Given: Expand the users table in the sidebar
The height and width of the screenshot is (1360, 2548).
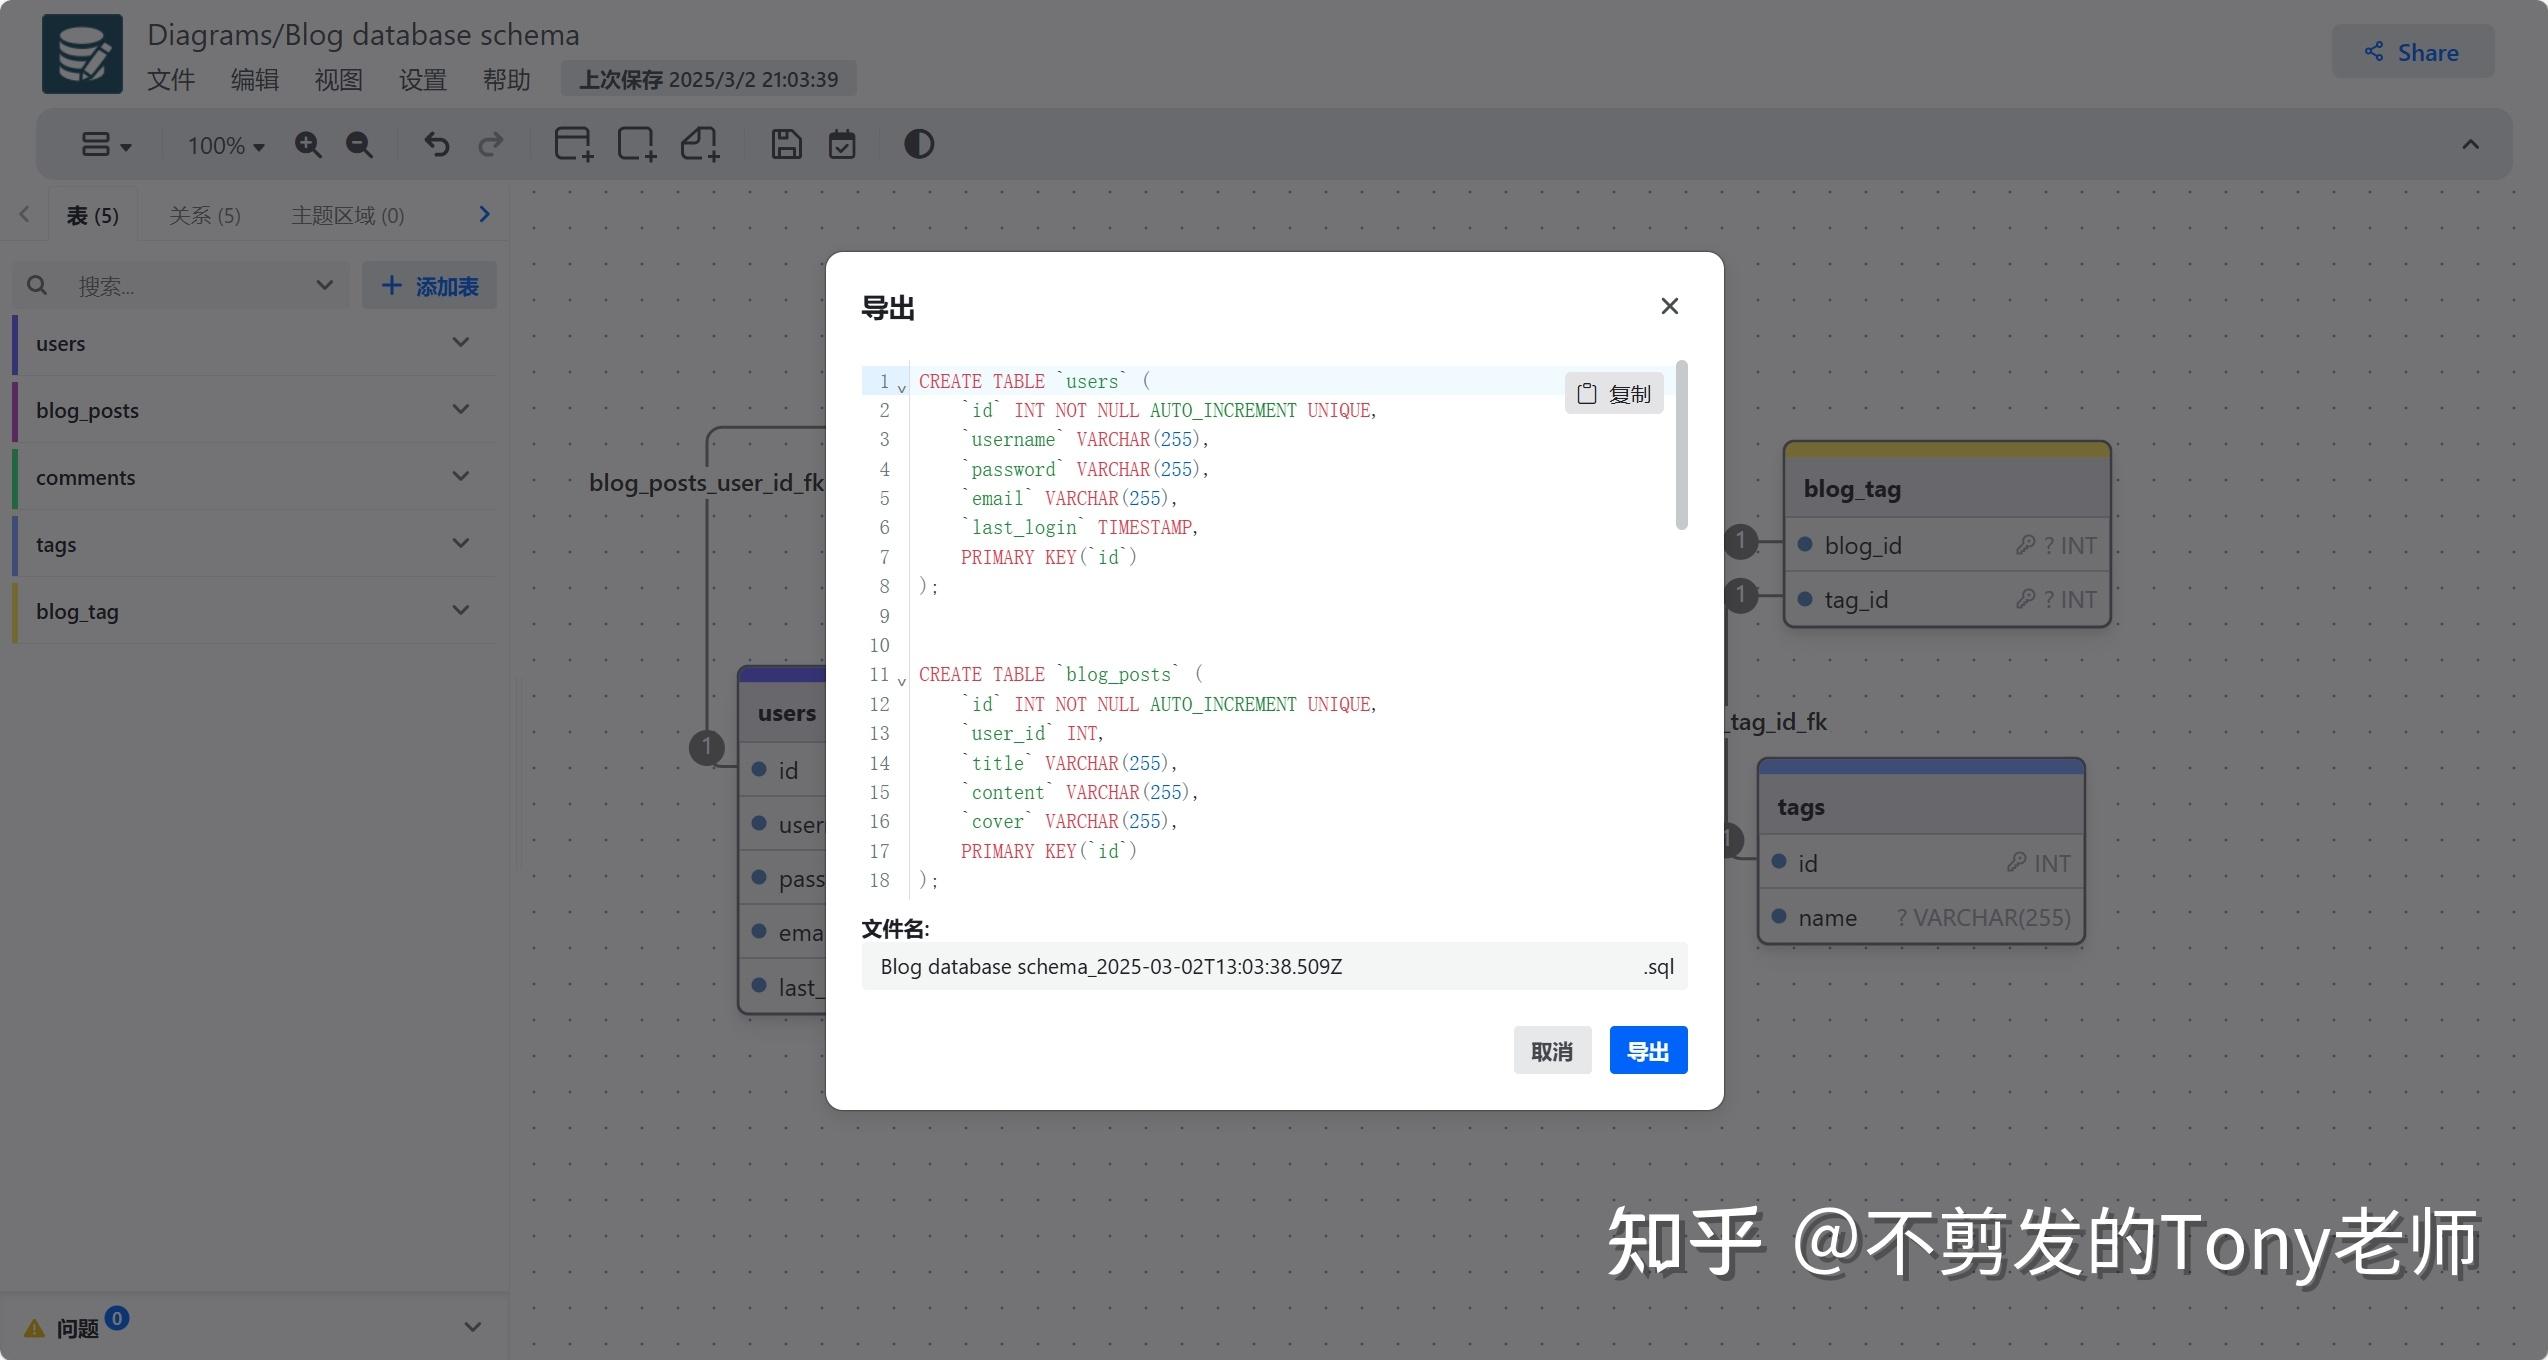Looking at the screenshot, I should tap(460, 343).
